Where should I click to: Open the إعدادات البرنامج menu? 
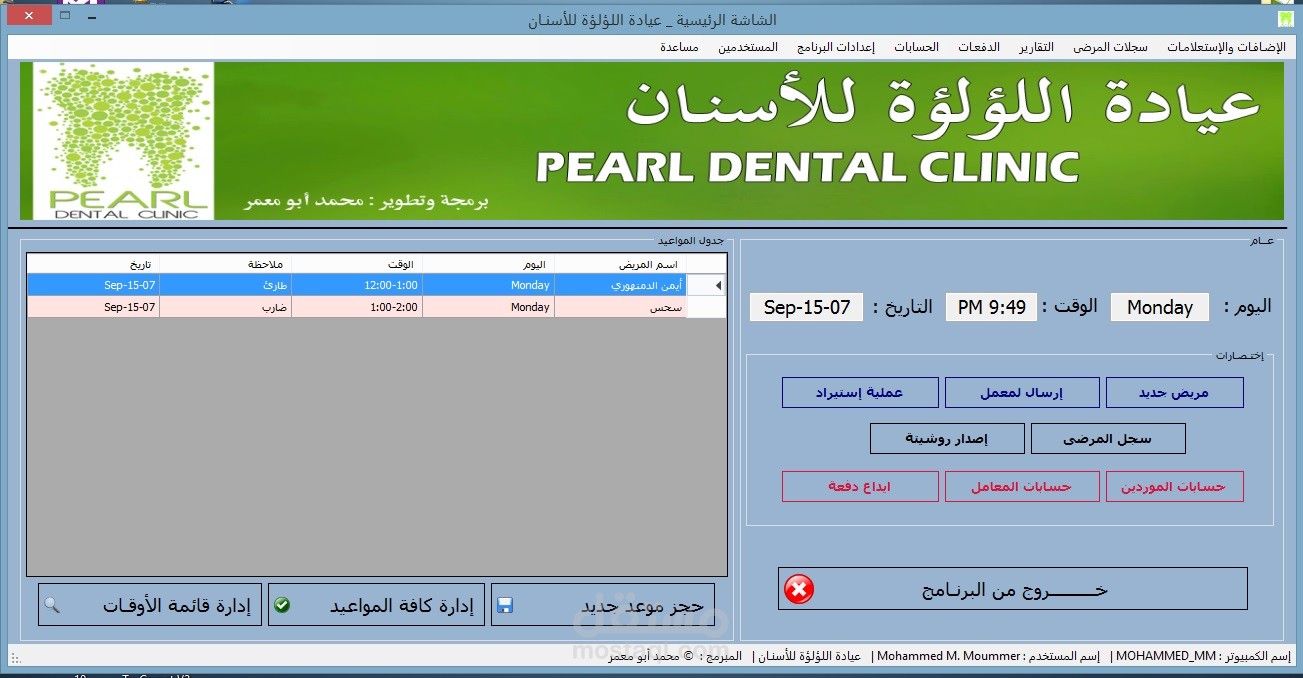[x=834, y=46]
